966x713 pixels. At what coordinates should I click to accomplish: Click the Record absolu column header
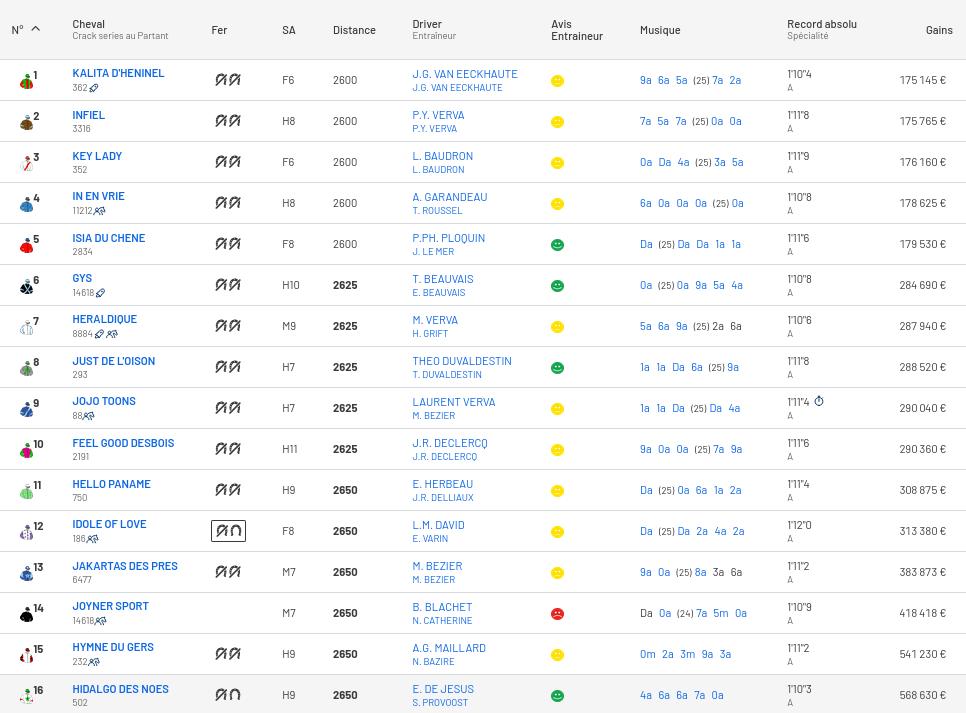821,24
